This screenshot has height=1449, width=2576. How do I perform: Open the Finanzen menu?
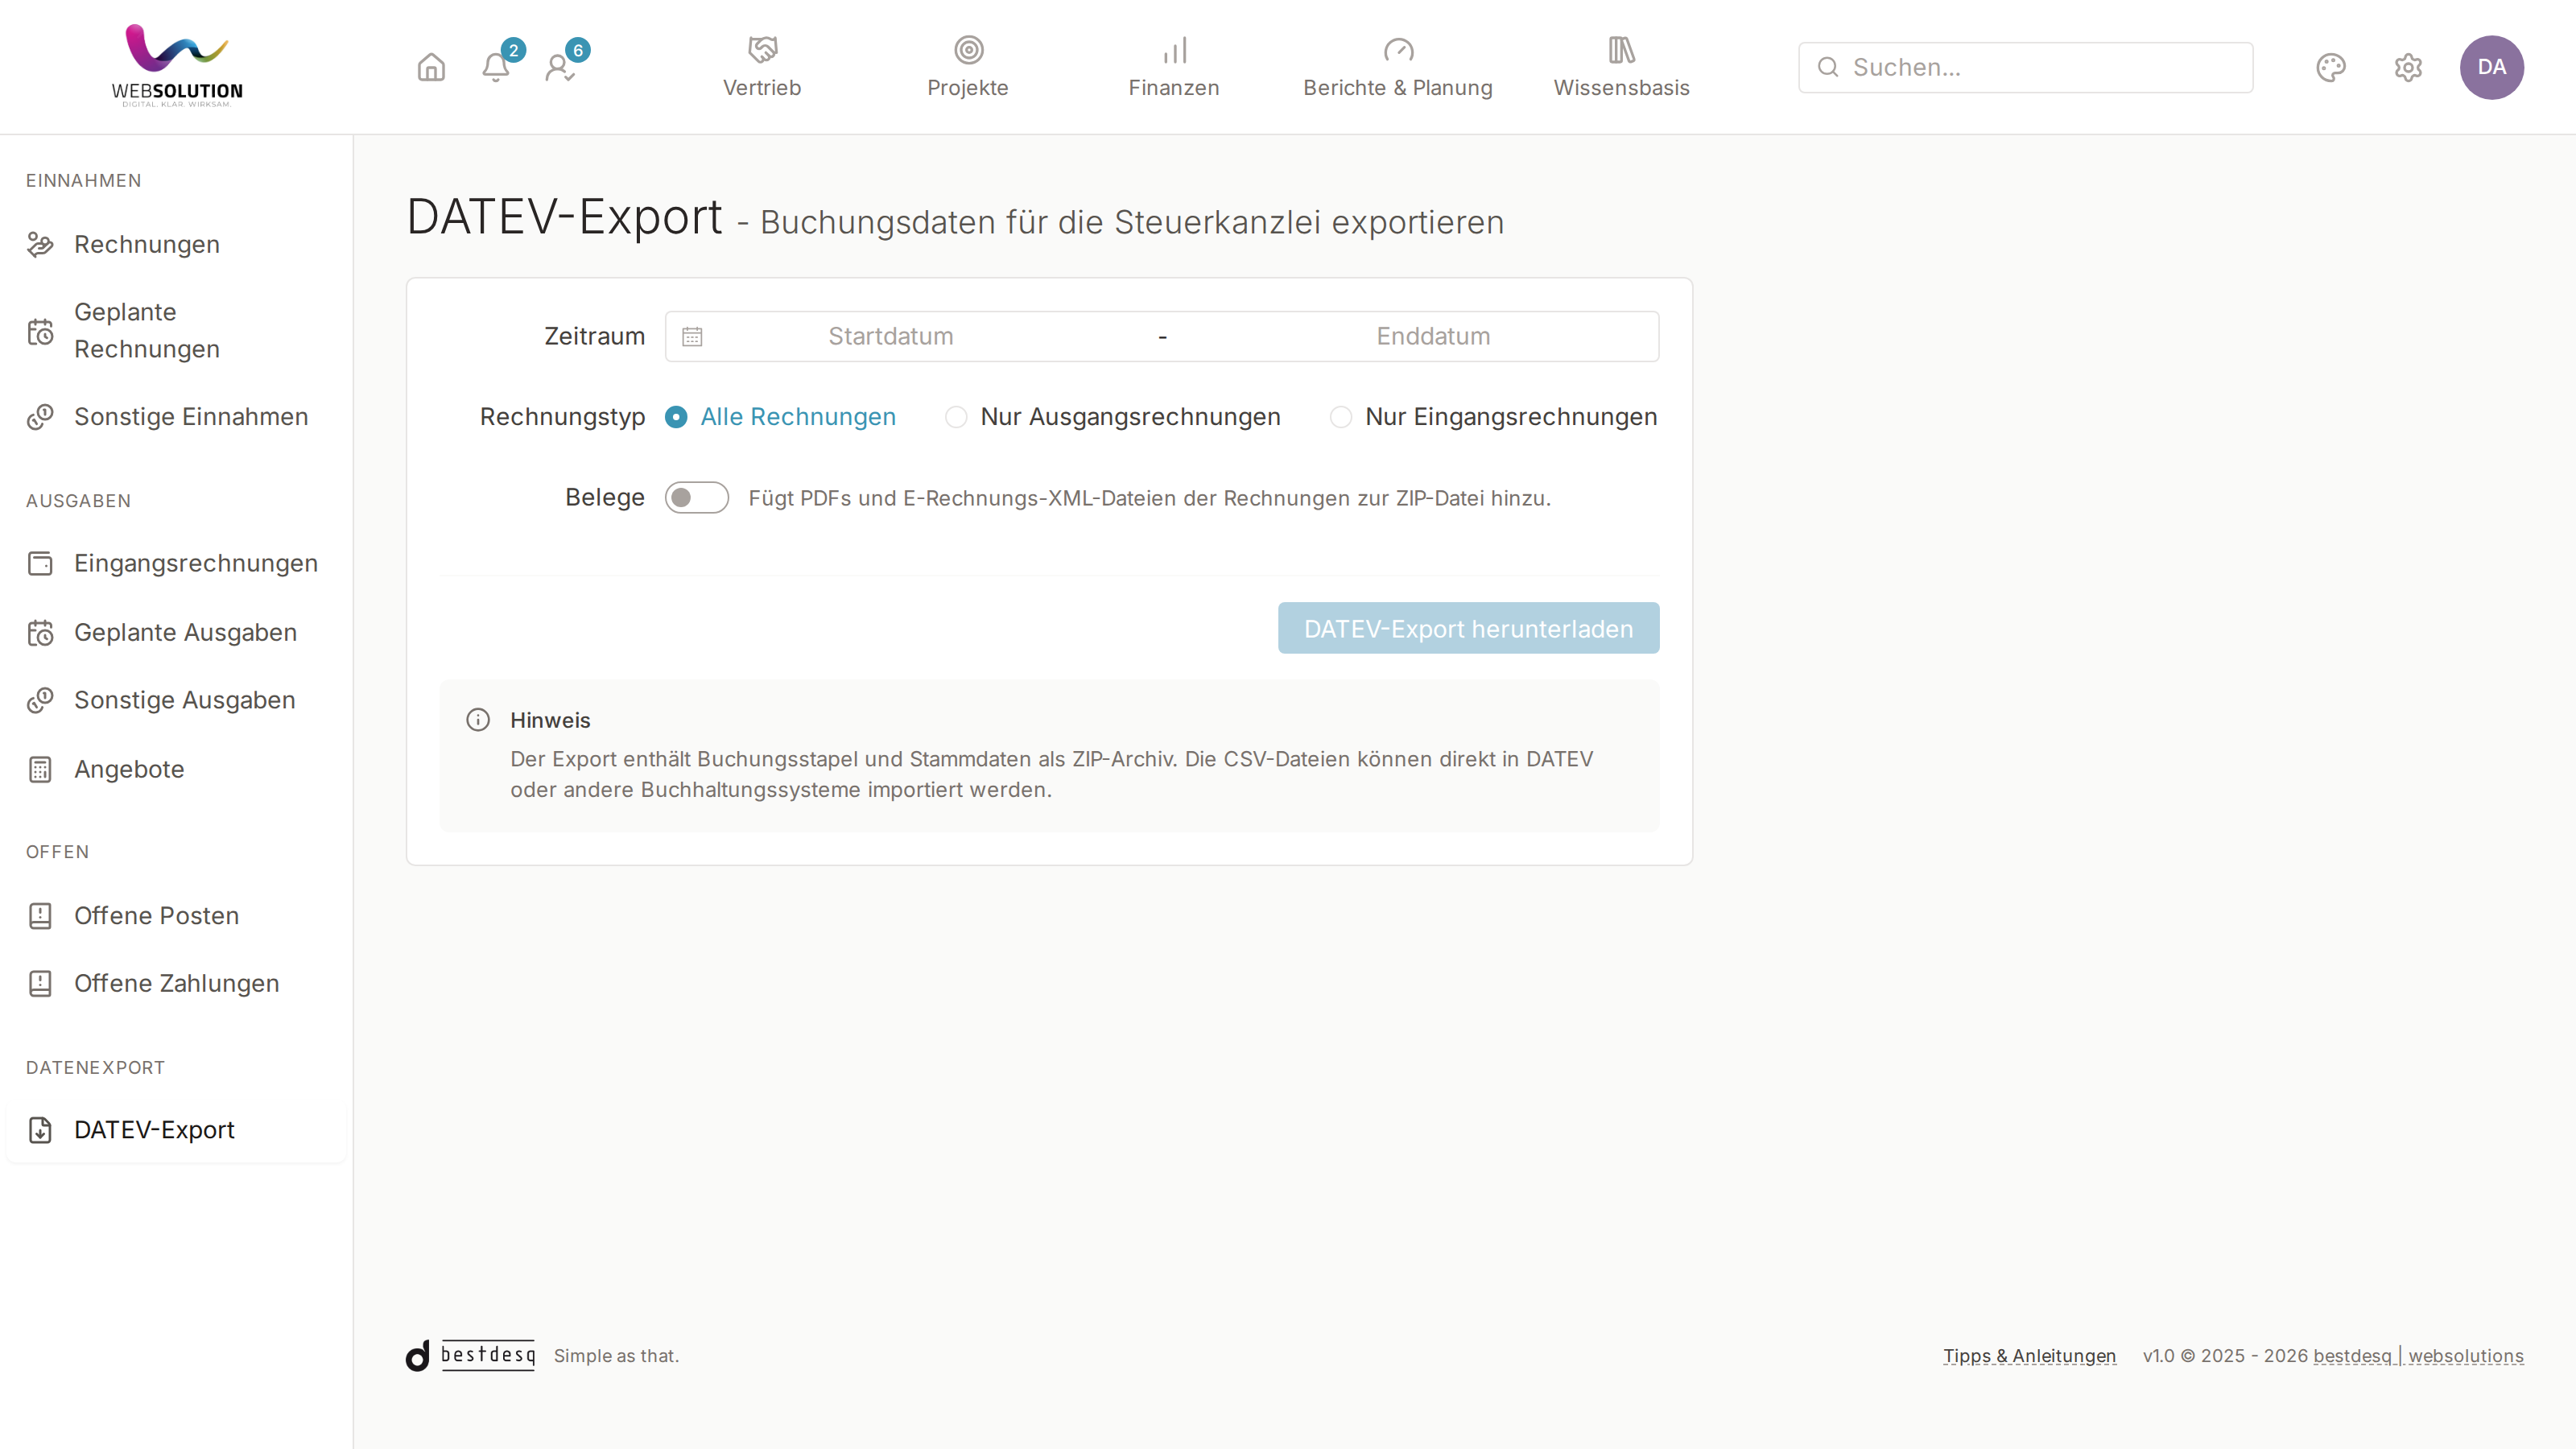1174,67
